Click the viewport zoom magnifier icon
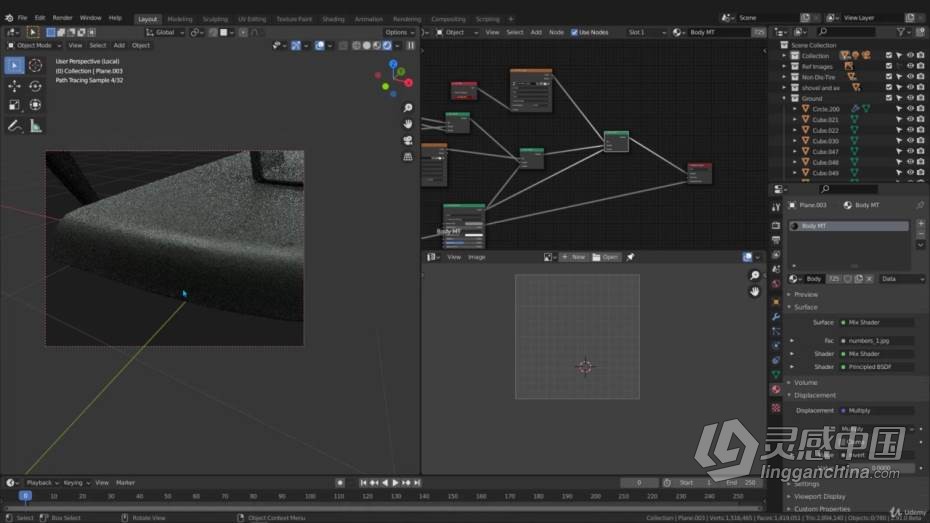The height and width of the screenshot is (523, 930). [x=408, y=108]
